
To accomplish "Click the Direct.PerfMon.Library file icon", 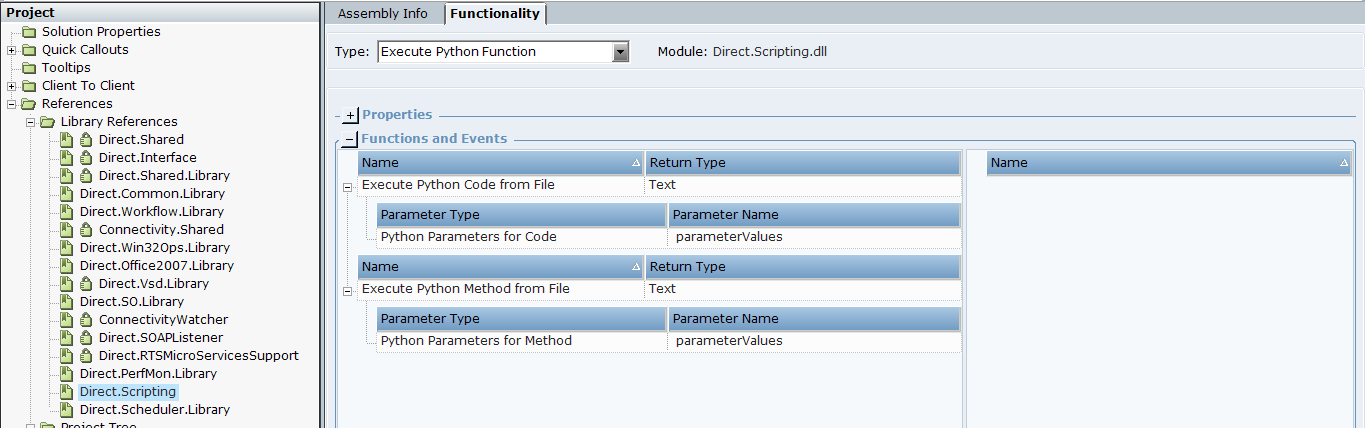I will 67,374.
